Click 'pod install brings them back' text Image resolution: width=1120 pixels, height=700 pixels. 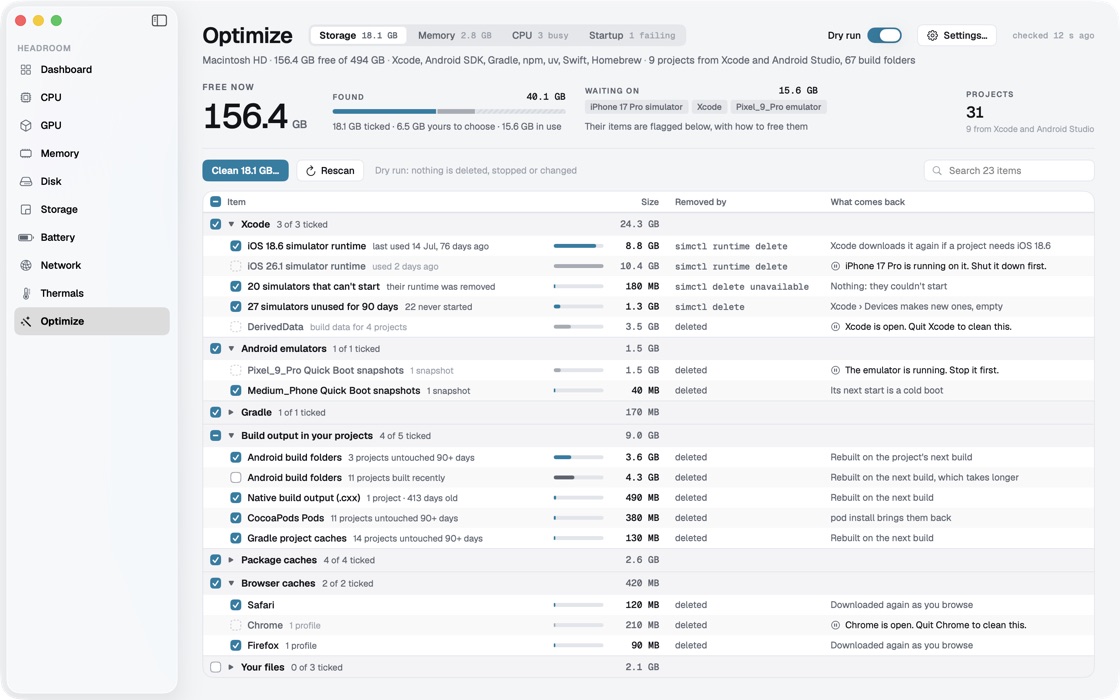pos(891,518)
